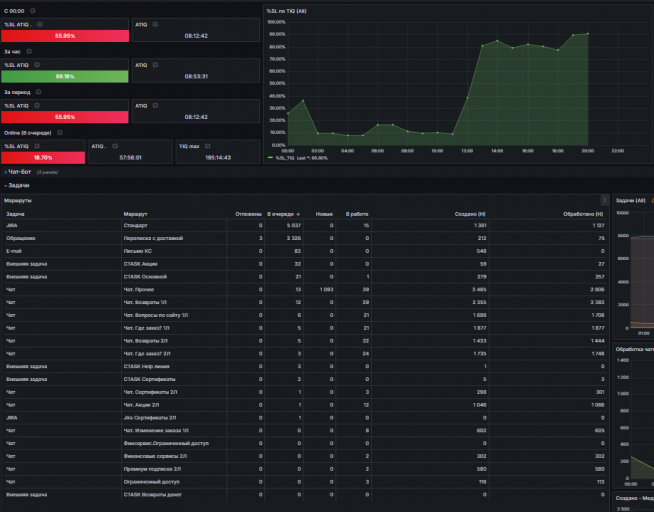
Task: Select the 'Стандарт' route cell
Action: coord(174,225)
